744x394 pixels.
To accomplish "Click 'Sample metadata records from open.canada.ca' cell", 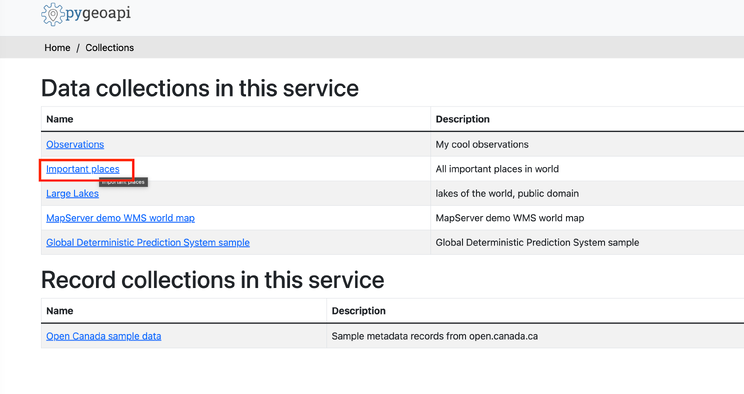I will [435, 336].
